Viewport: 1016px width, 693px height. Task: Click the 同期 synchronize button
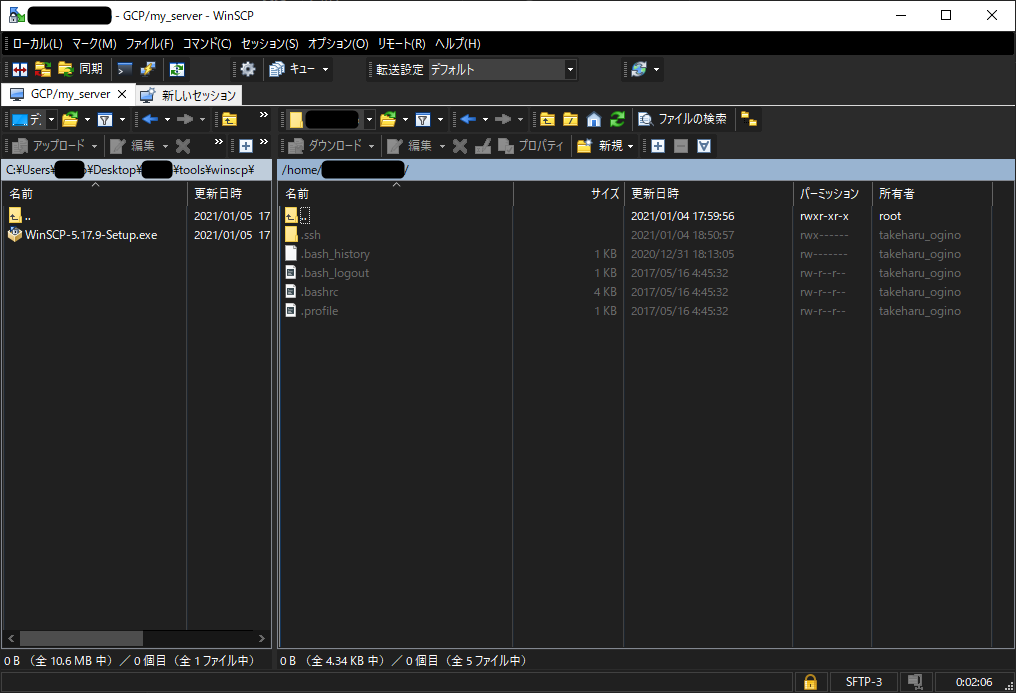click(80, 69)
